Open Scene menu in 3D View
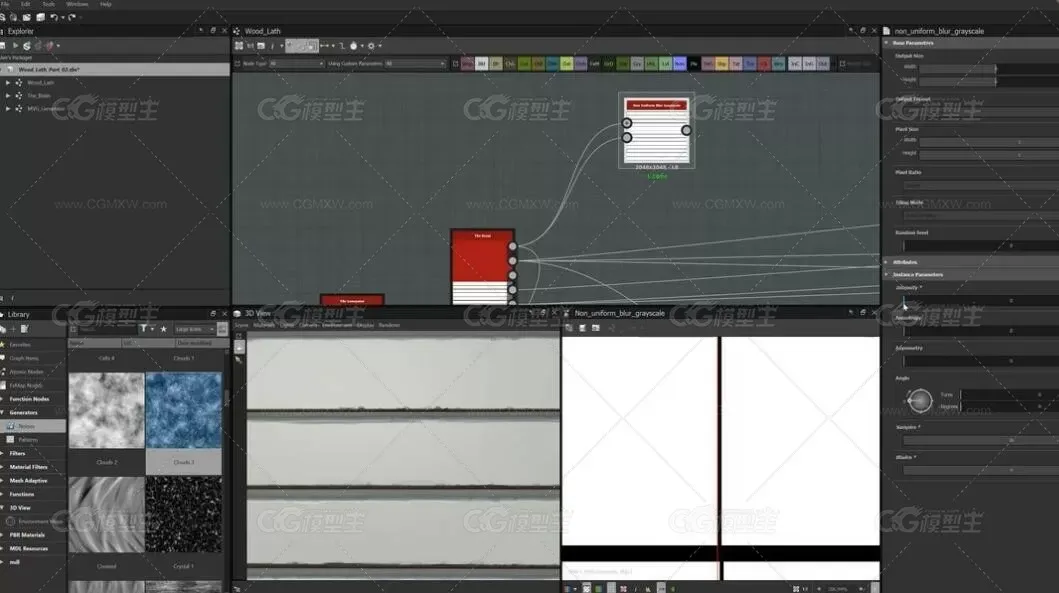Image resolution: width=1059 pixels, height=593 pixels. click(241, 326)
